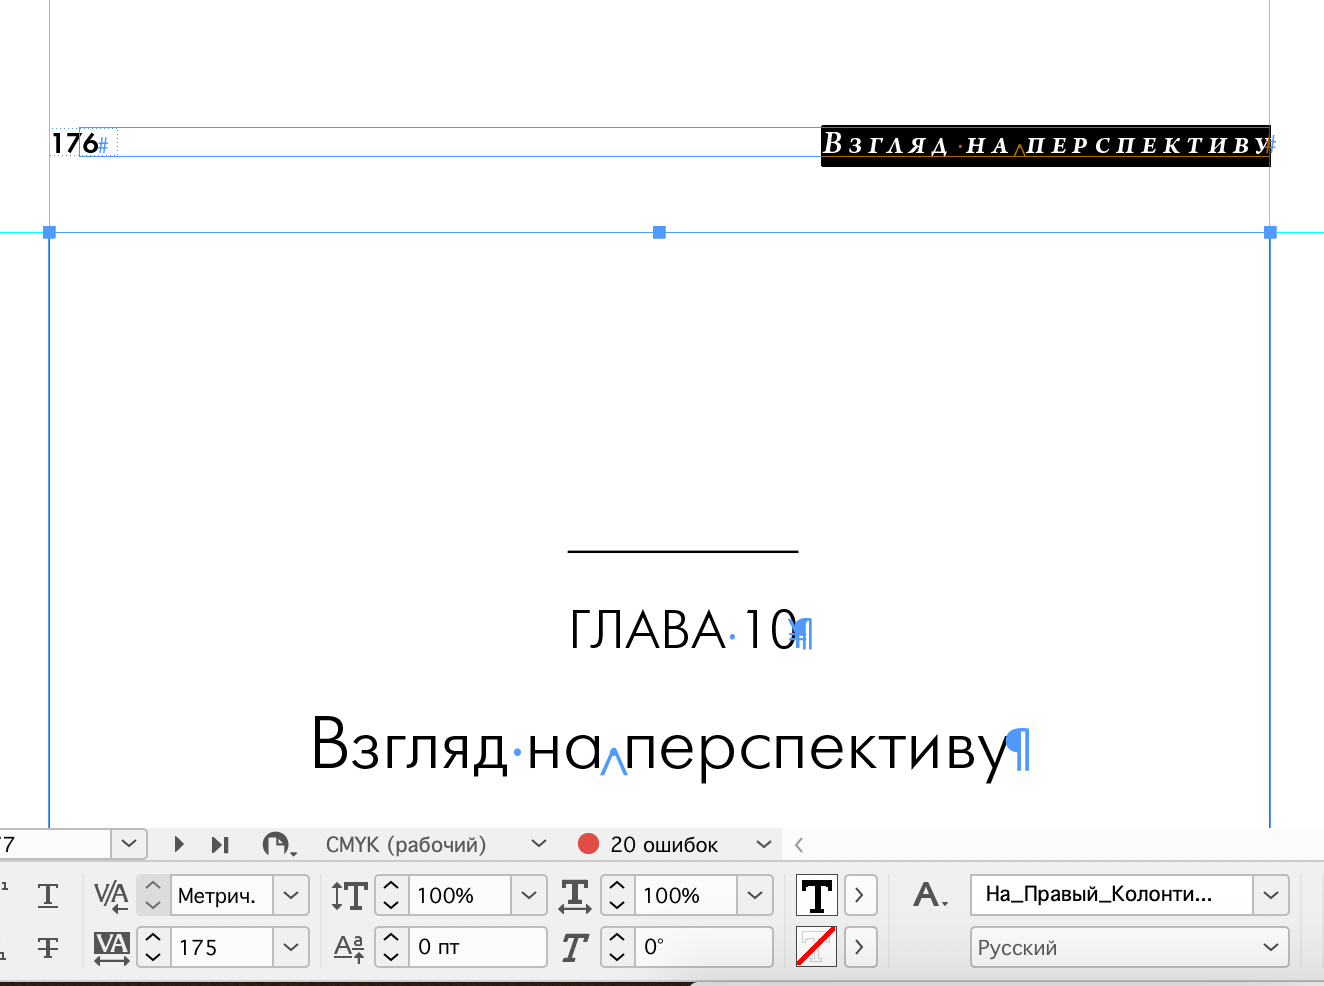Decrease horizontal scale with down arrow
Screen dimensions: 1324x986
(x=617, y=905)
